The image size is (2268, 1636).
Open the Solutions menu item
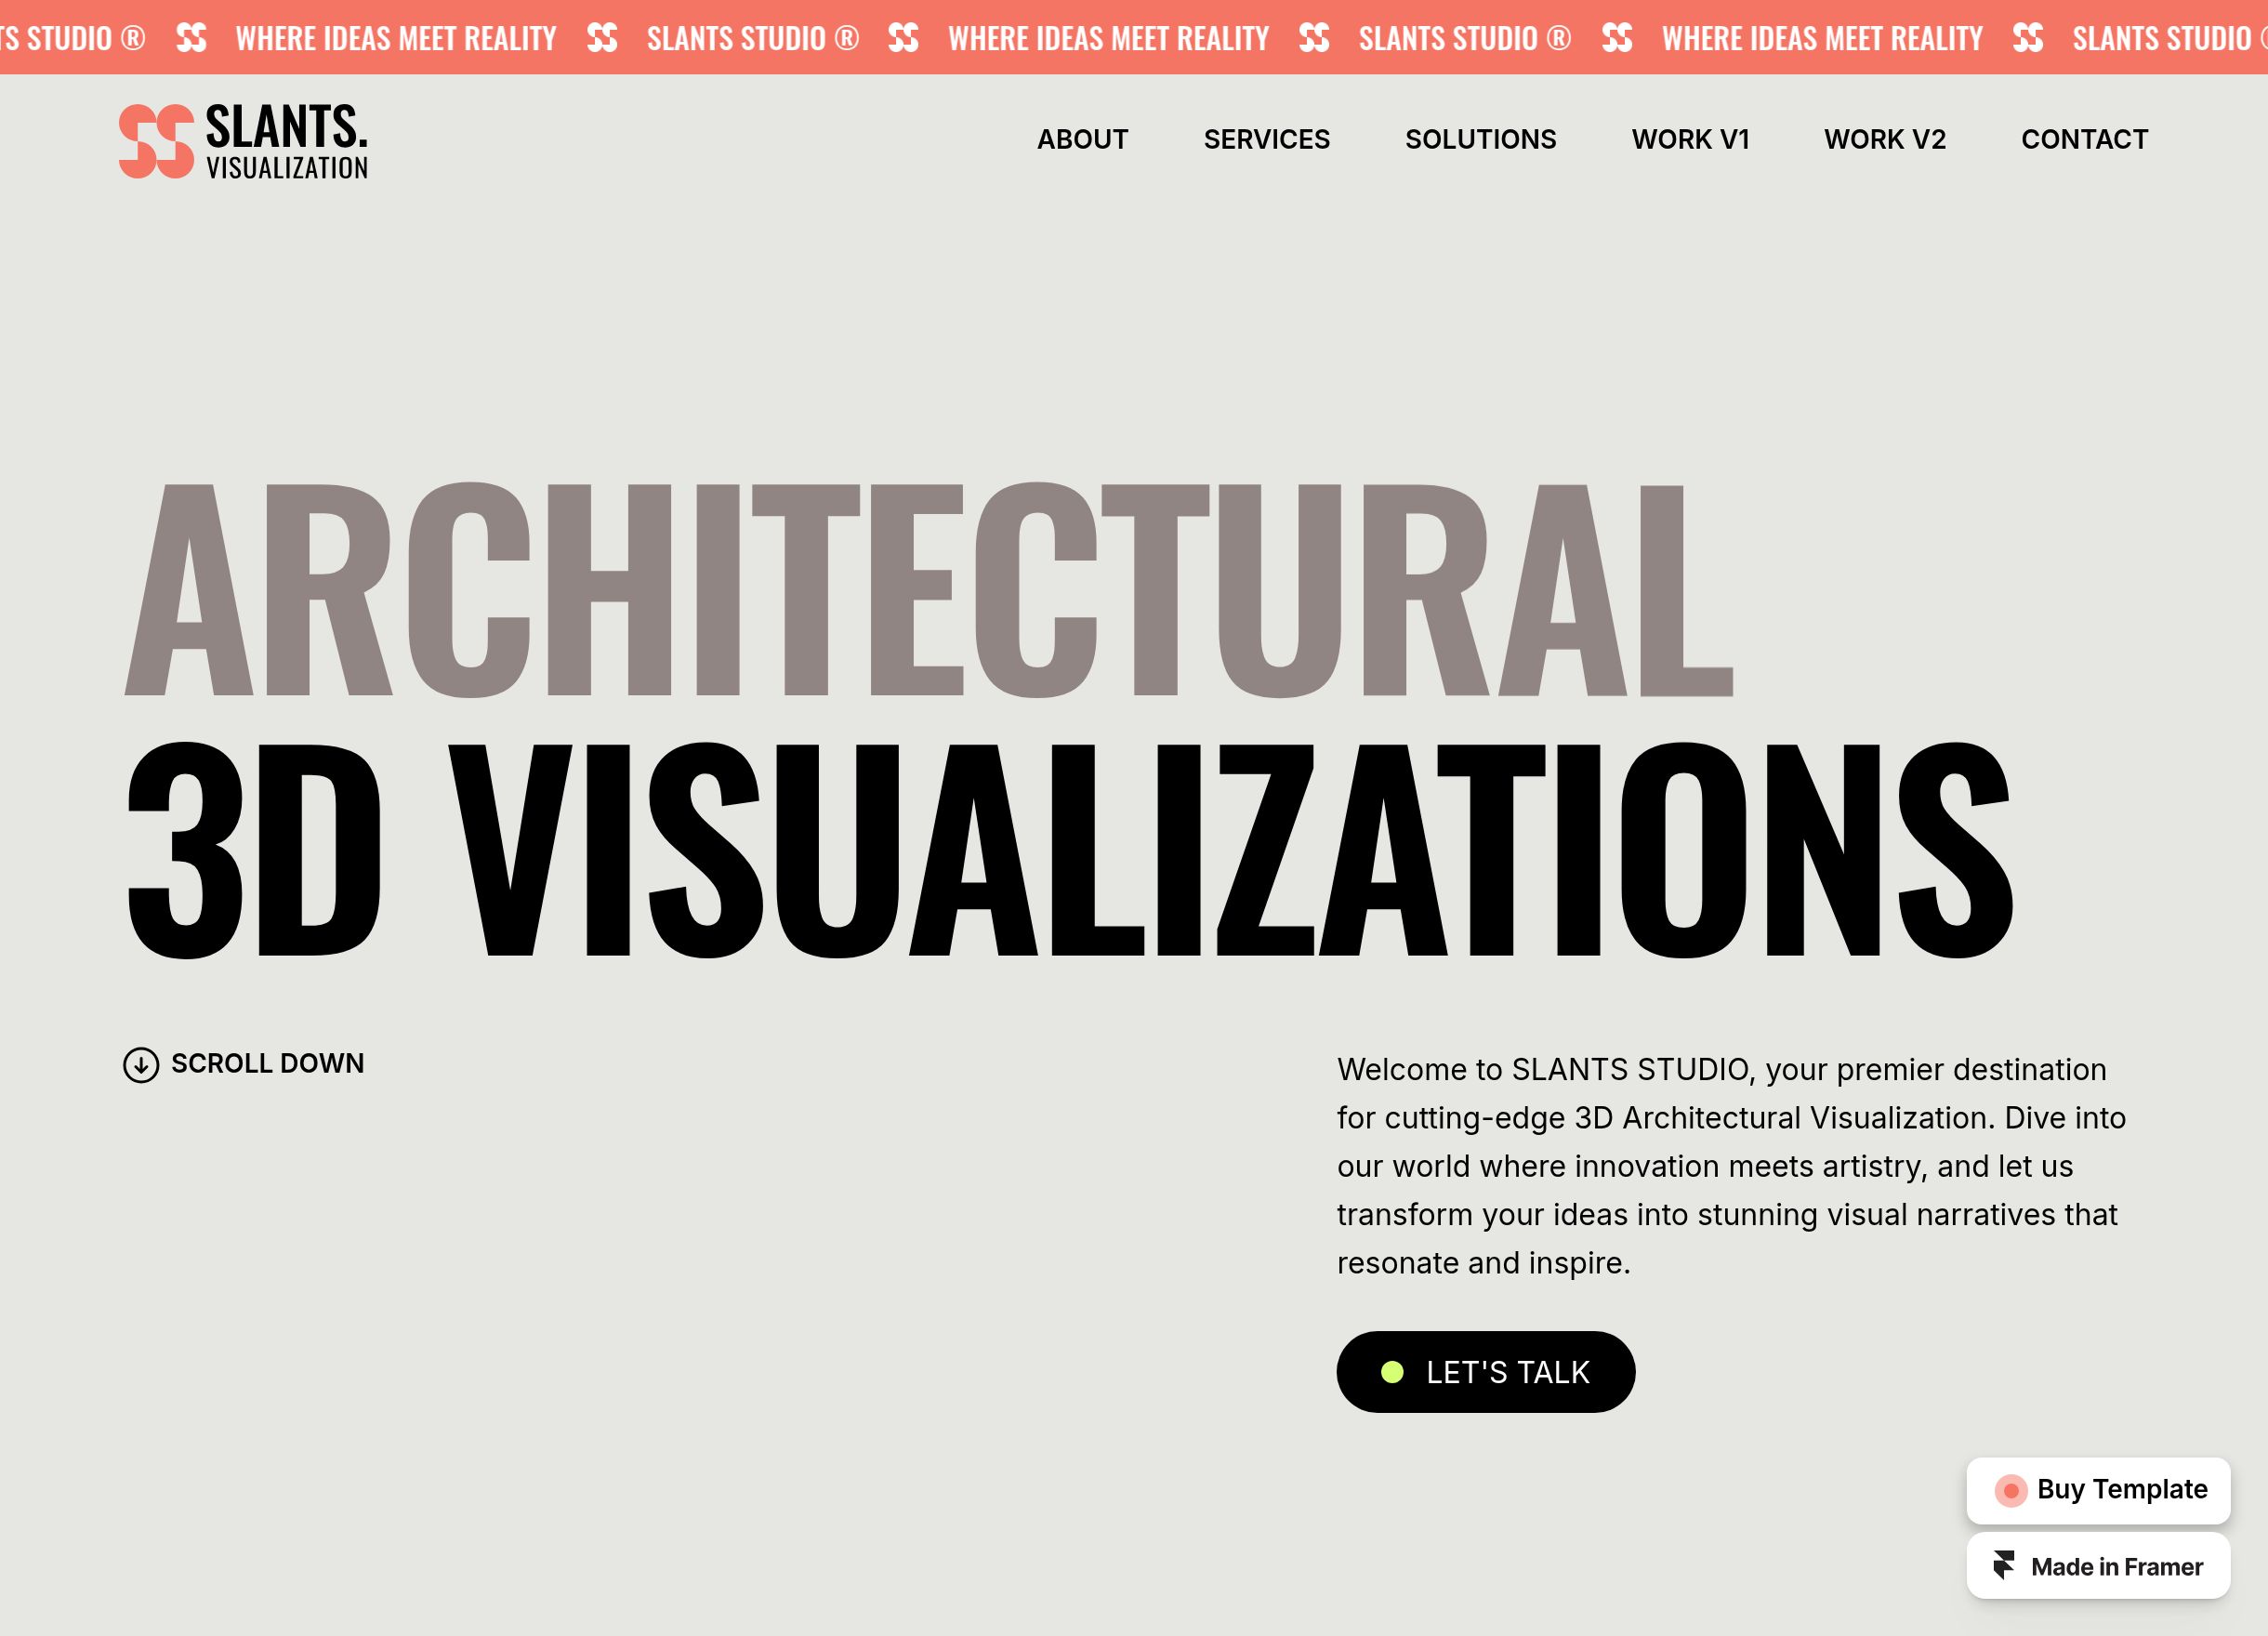pos(1480,139)
